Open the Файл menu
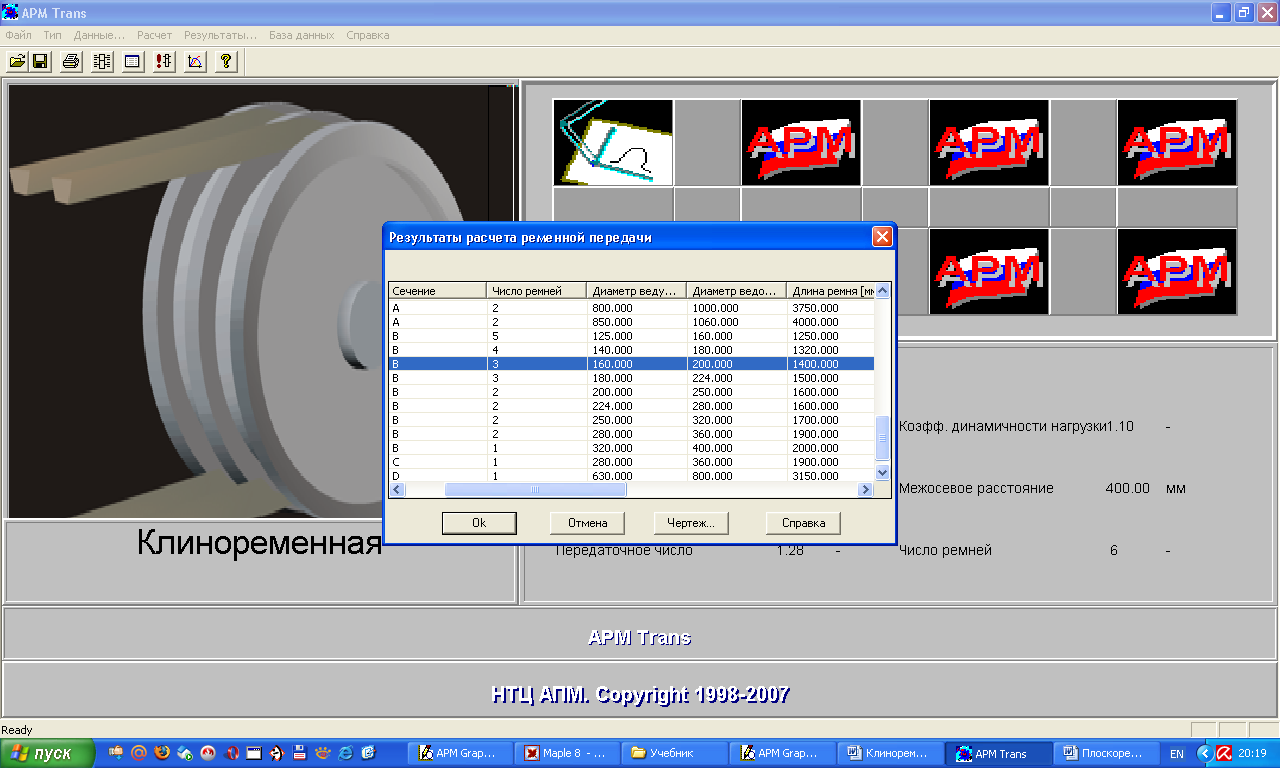 (19, 35)
